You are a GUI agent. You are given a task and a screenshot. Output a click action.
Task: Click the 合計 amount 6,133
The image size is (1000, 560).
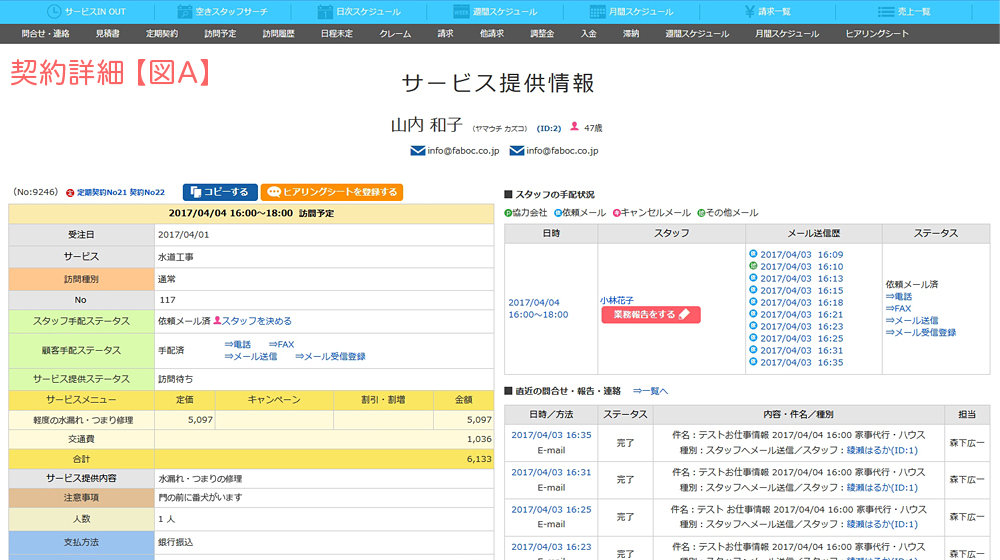coord(479,459)
